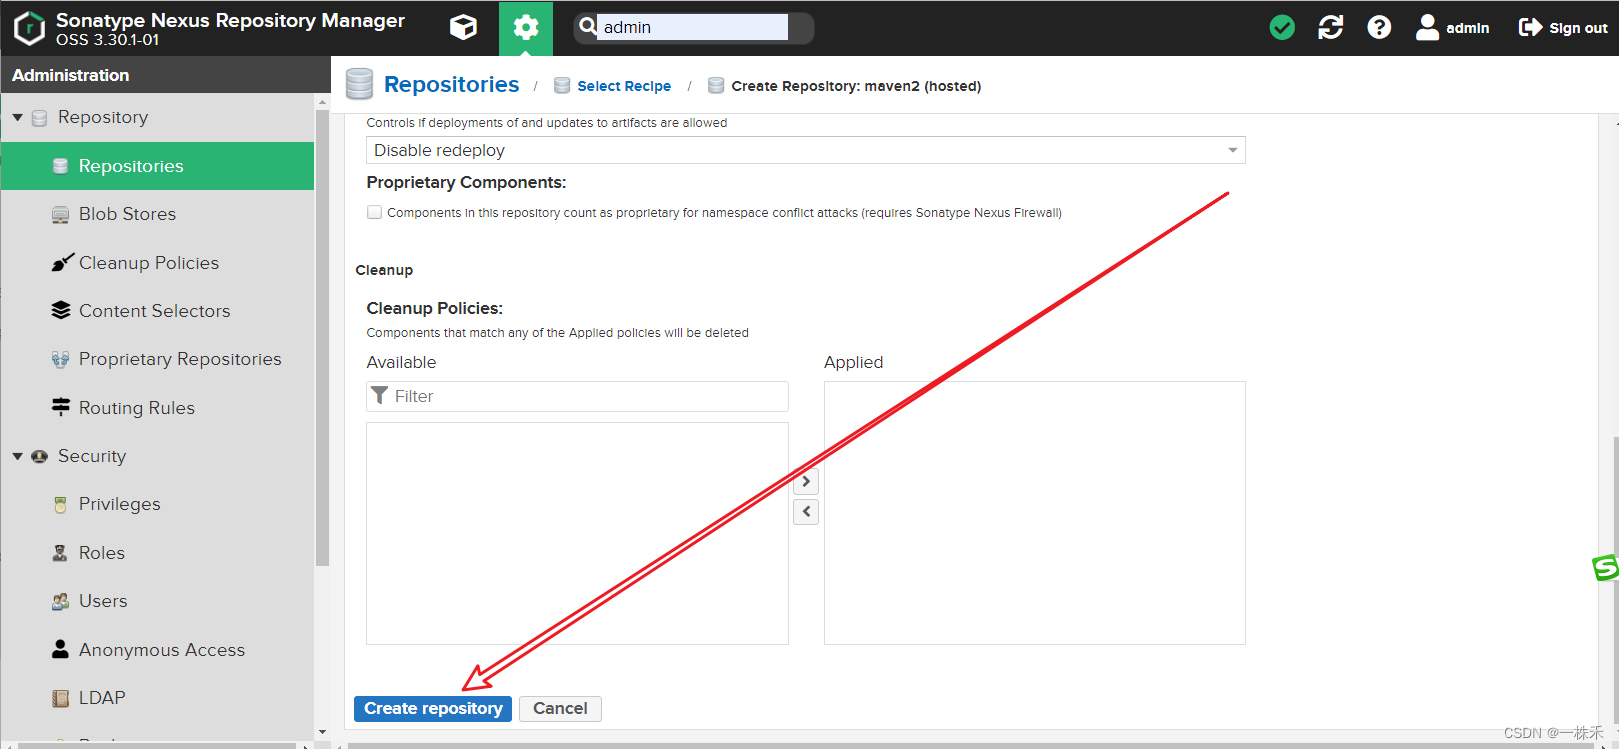Click the Blob Stores drive icon
The height and width of the screenshot is (749, 1619).
click(60, 215)
